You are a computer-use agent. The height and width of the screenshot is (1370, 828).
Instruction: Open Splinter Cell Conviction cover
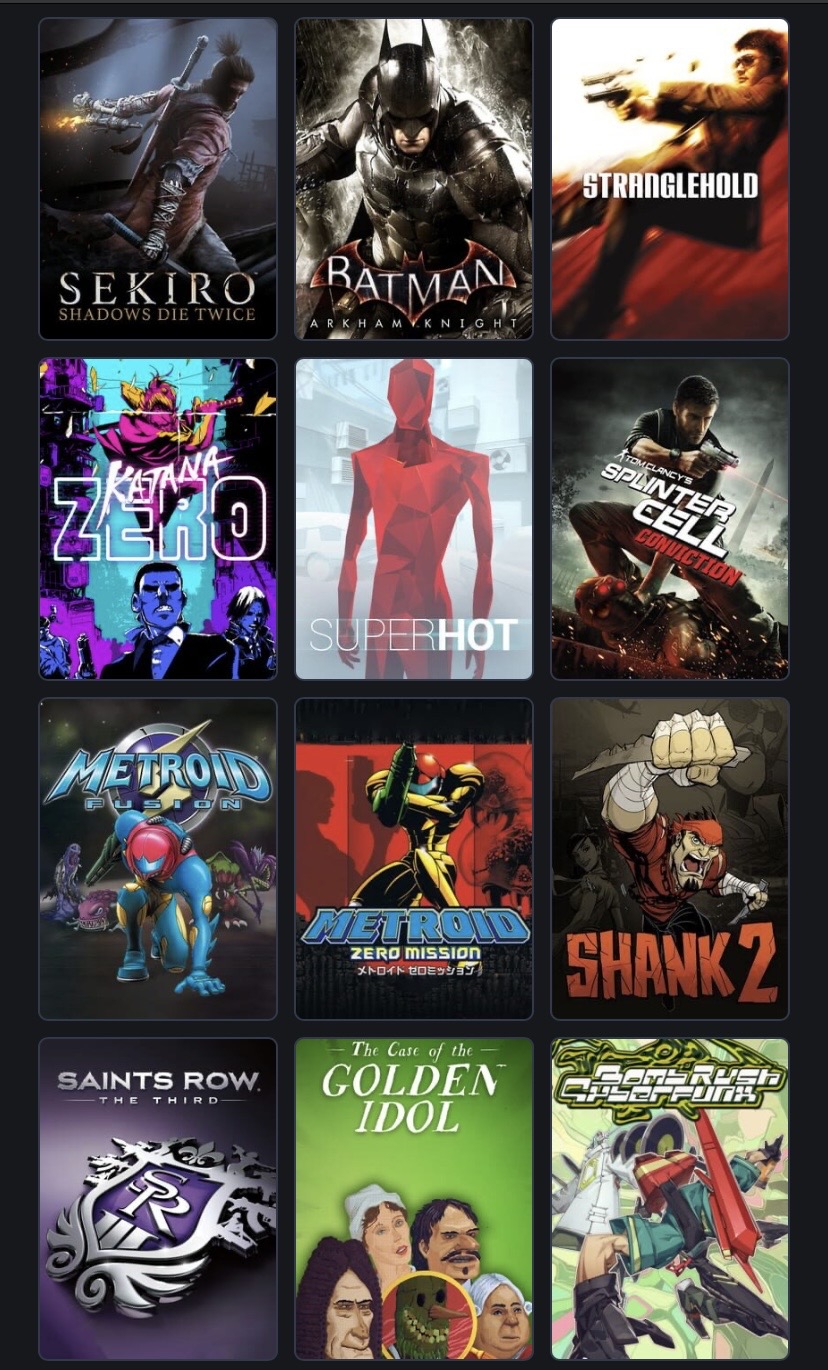(670, 519)
